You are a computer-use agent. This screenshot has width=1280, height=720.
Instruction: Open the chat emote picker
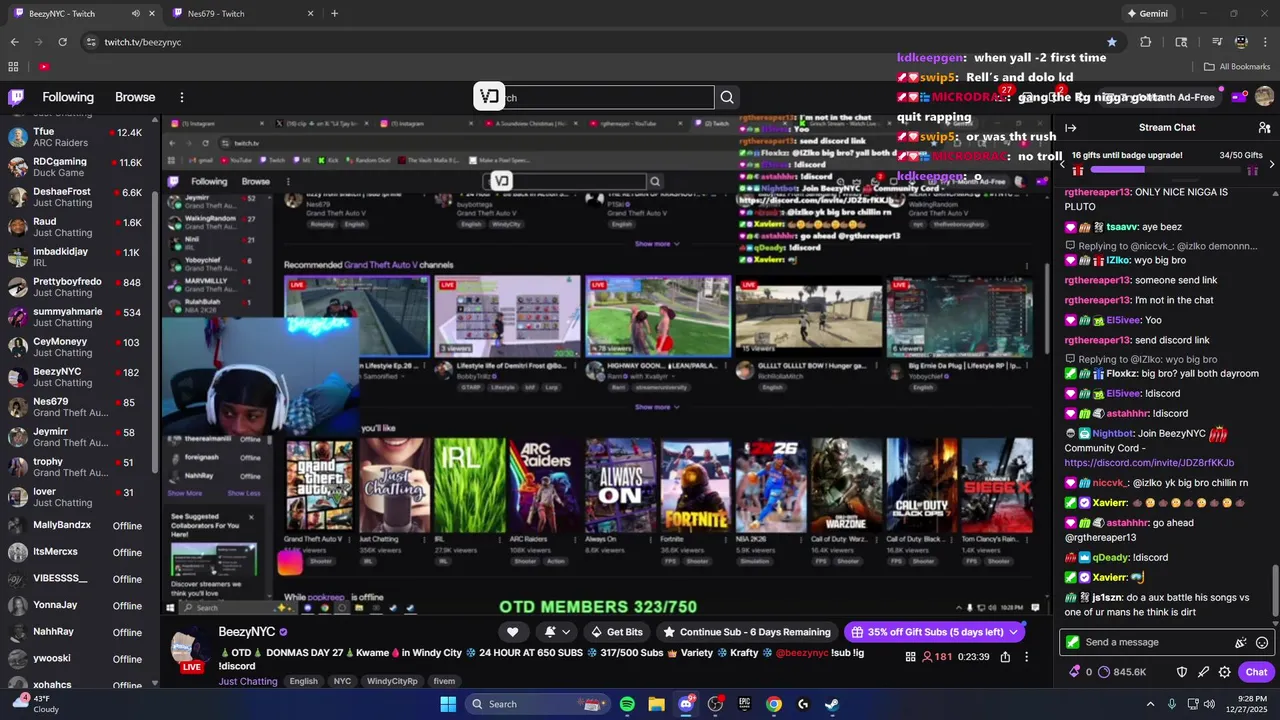point(1262,642)
